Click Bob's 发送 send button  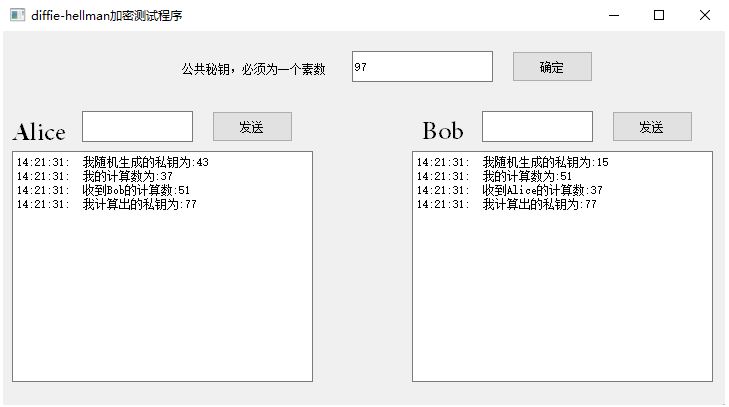652,126
